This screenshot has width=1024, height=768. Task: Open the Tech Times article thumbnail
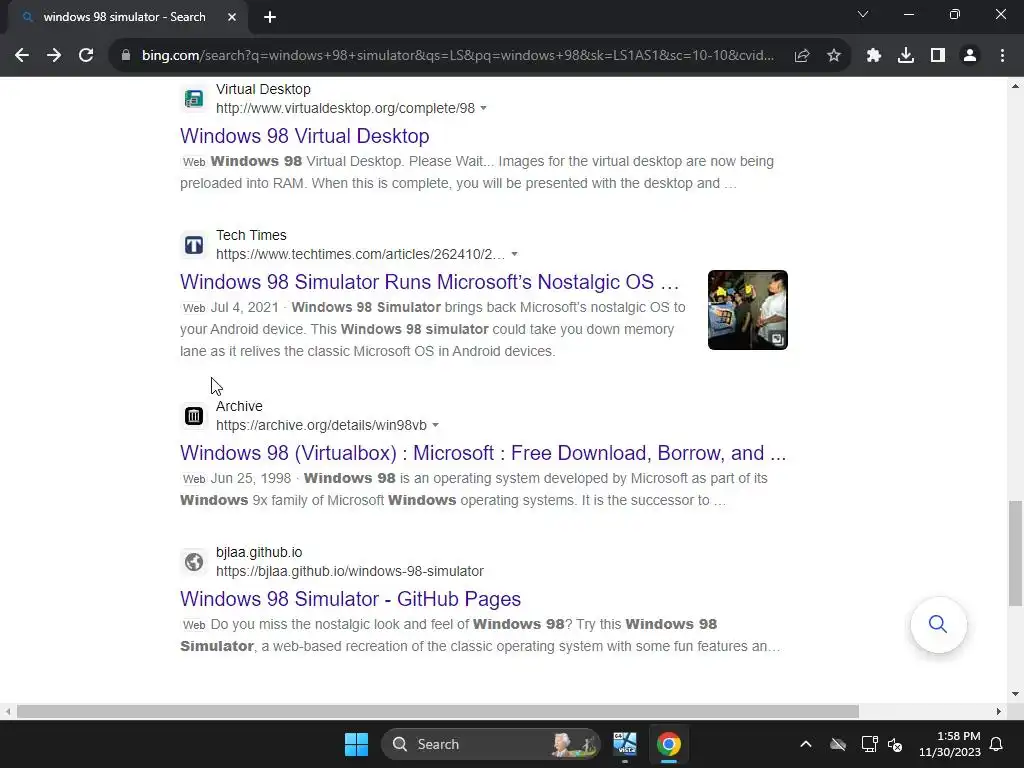(748, 310)
